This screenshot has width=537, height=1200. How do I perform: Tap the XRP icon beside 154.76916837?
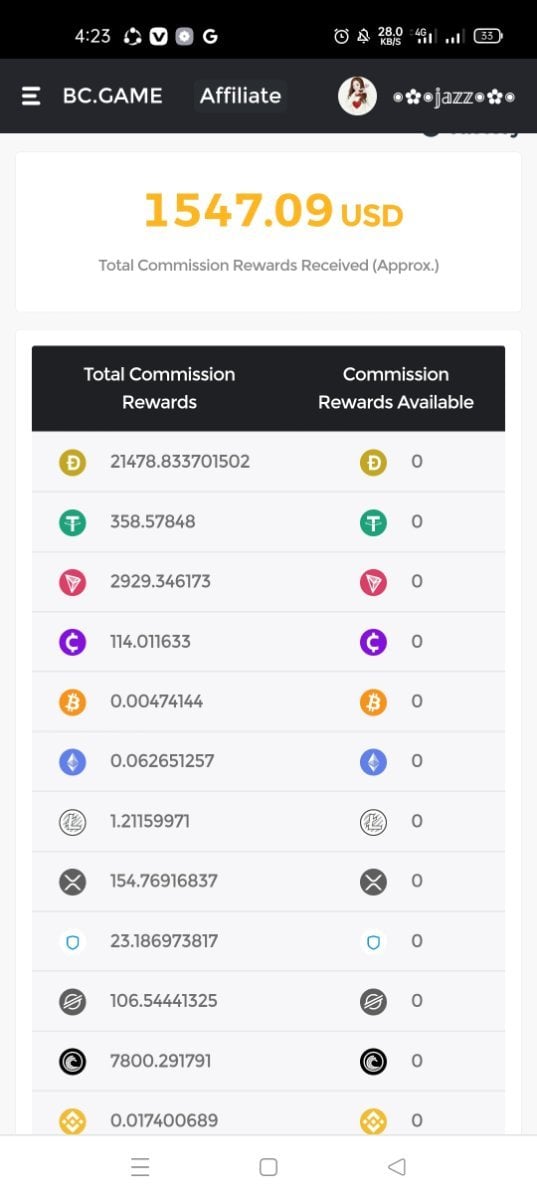pyautogui.click(x=73, y=882)
